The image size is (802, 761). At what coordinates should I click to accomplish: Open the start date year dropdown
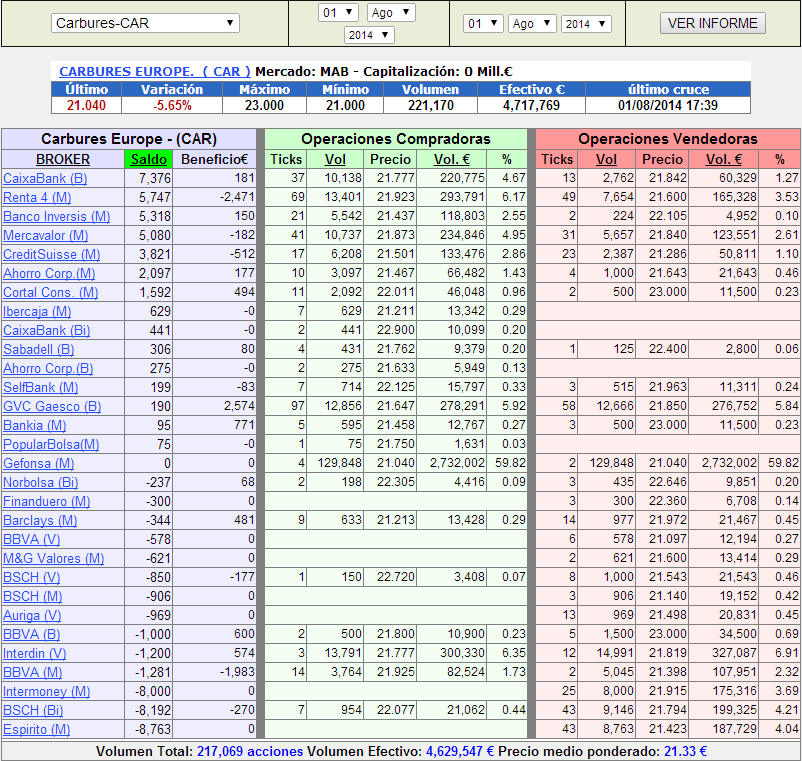coord(369,35)
